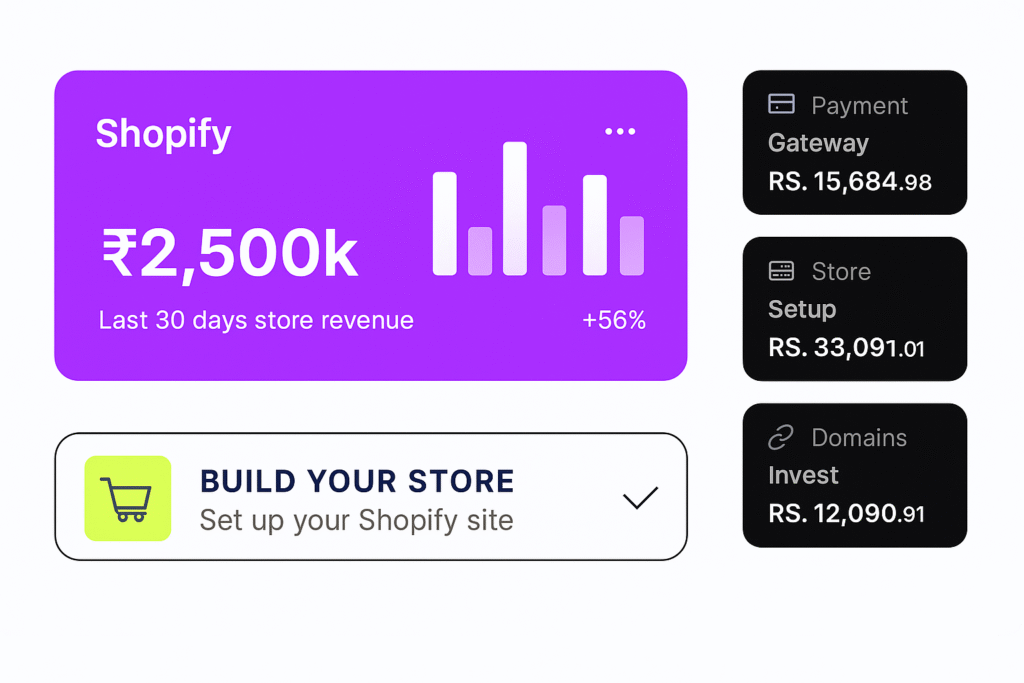This screenshot has height=683, width=1024.
Task: Click the shopping cart icon
Action: [x=128, y=498]
